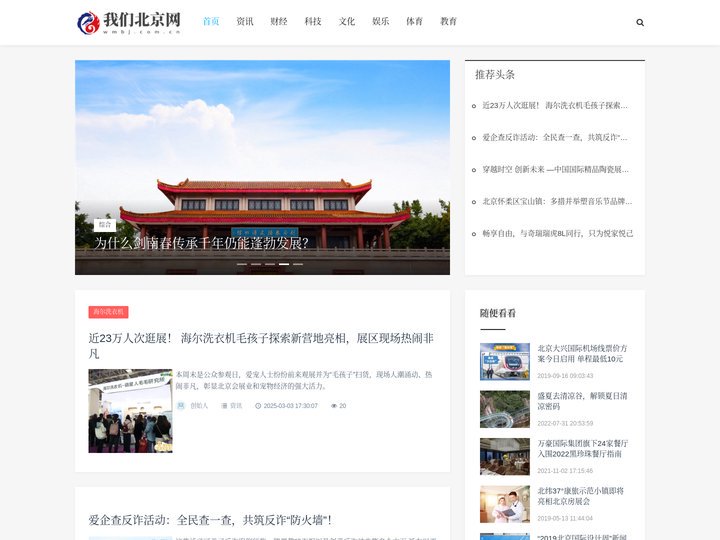Viewport: 720px width, 540px height.
Task: Go to the 首页 nav tab
Action: point(211,21)
